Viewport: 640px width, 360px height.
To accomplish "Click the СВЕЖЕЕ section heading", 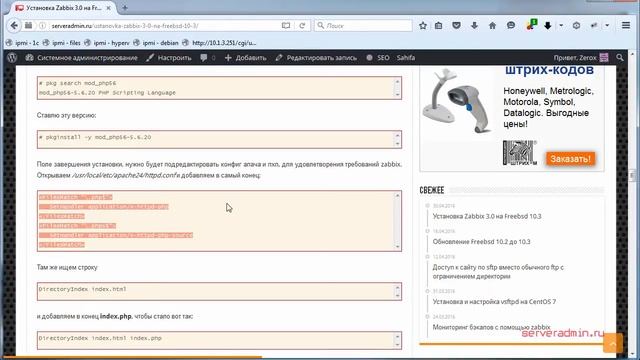I will click(x=431, y=190).
